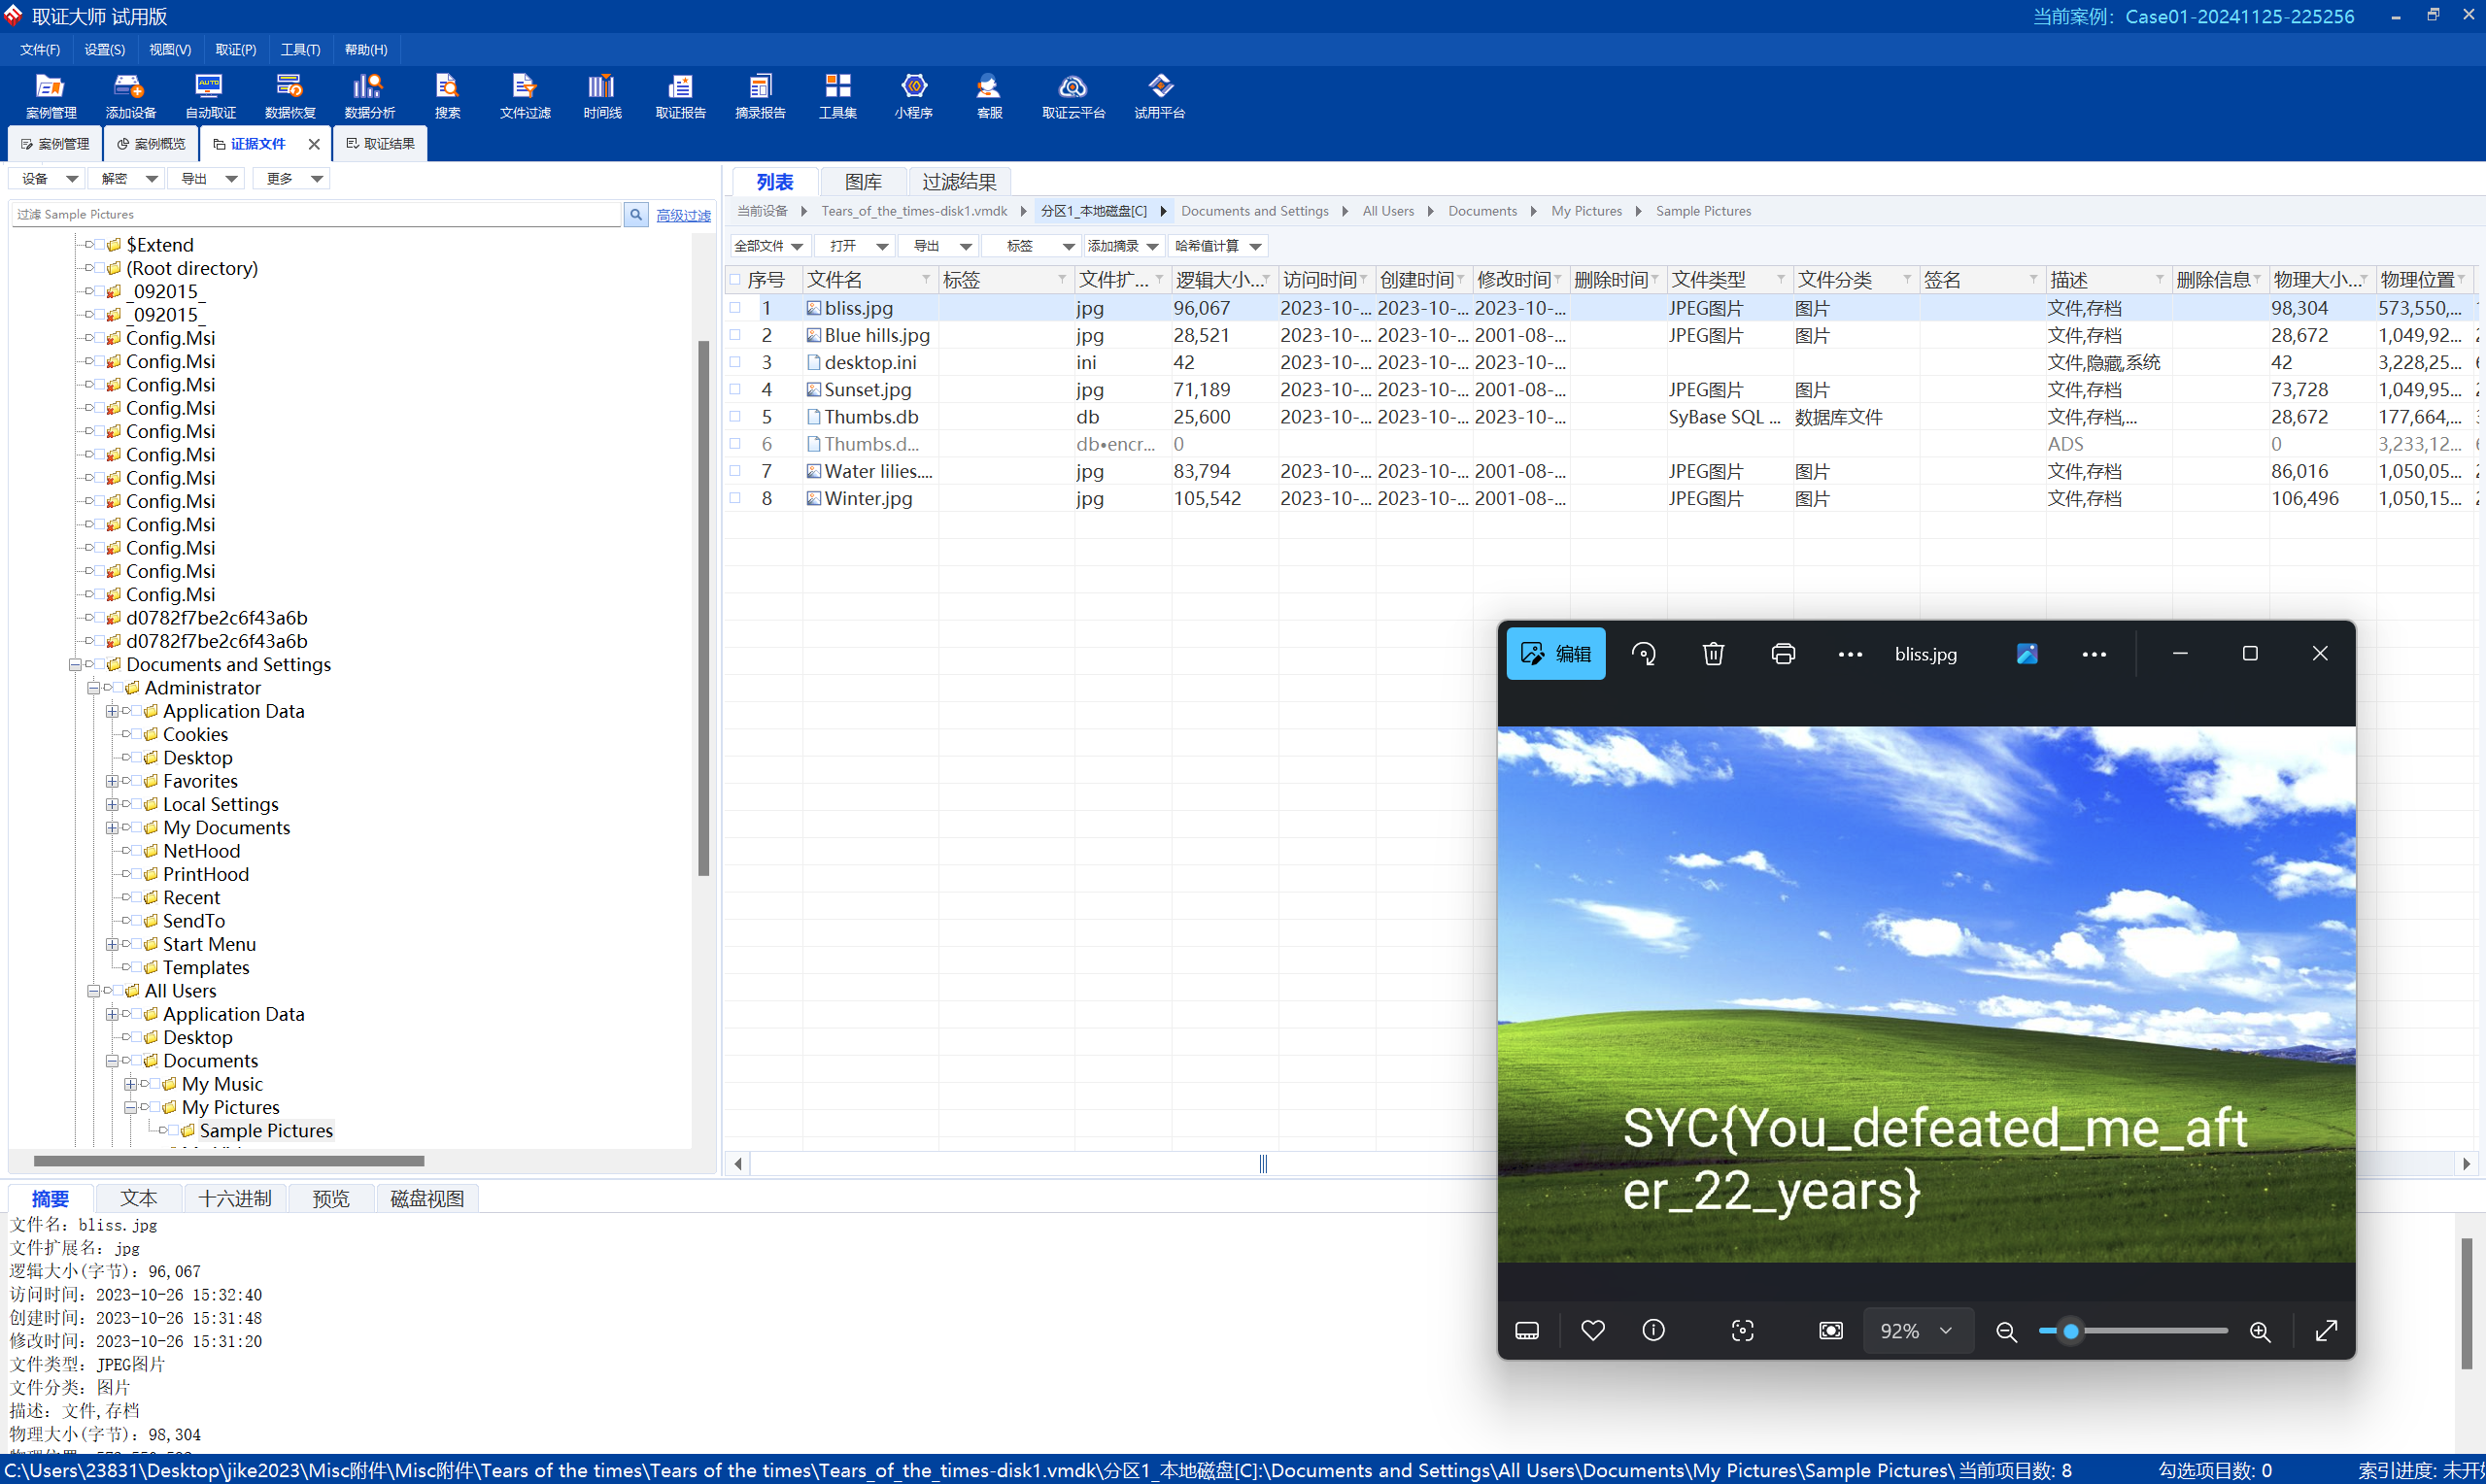The height and width of the screenshot is (1484, 2486).
Task: Click the All Users breadcrumb segment
Action: [x=1388, y=211]
